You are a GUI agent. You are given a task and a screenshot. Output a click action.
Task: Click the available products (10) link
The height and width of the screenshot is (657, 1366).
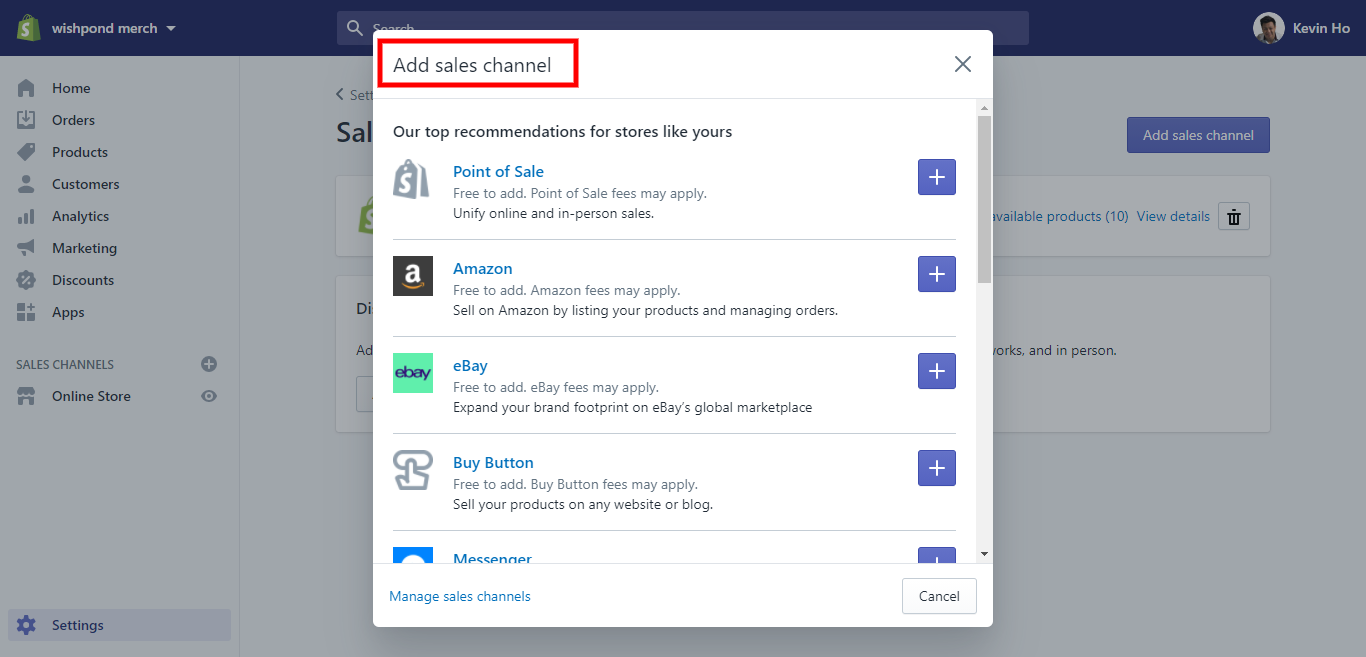[1061, 216]
